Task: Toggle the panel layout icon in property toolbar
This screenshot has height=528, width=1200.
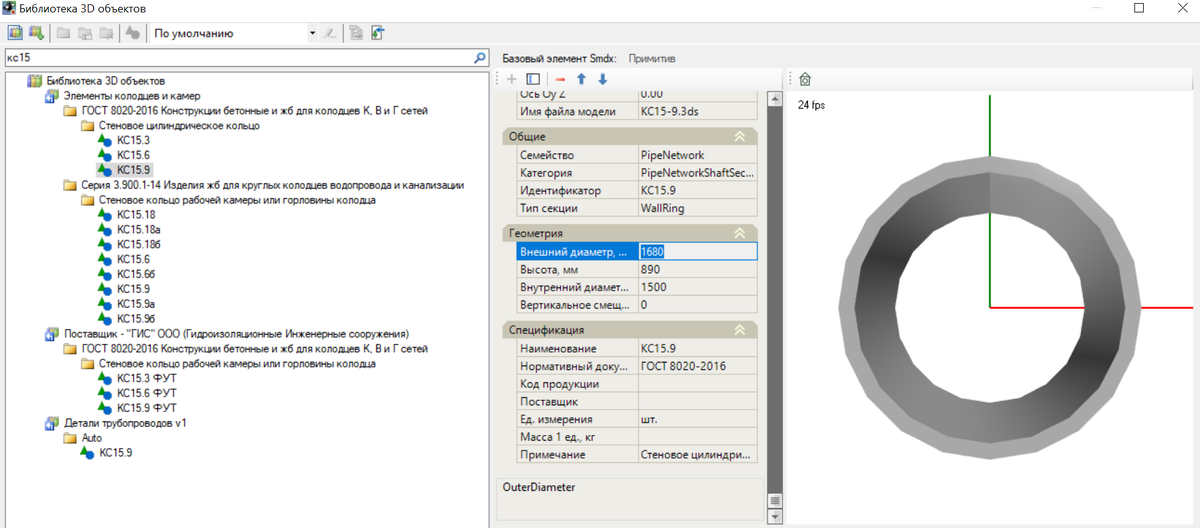Action: click(x=533, y=79)
